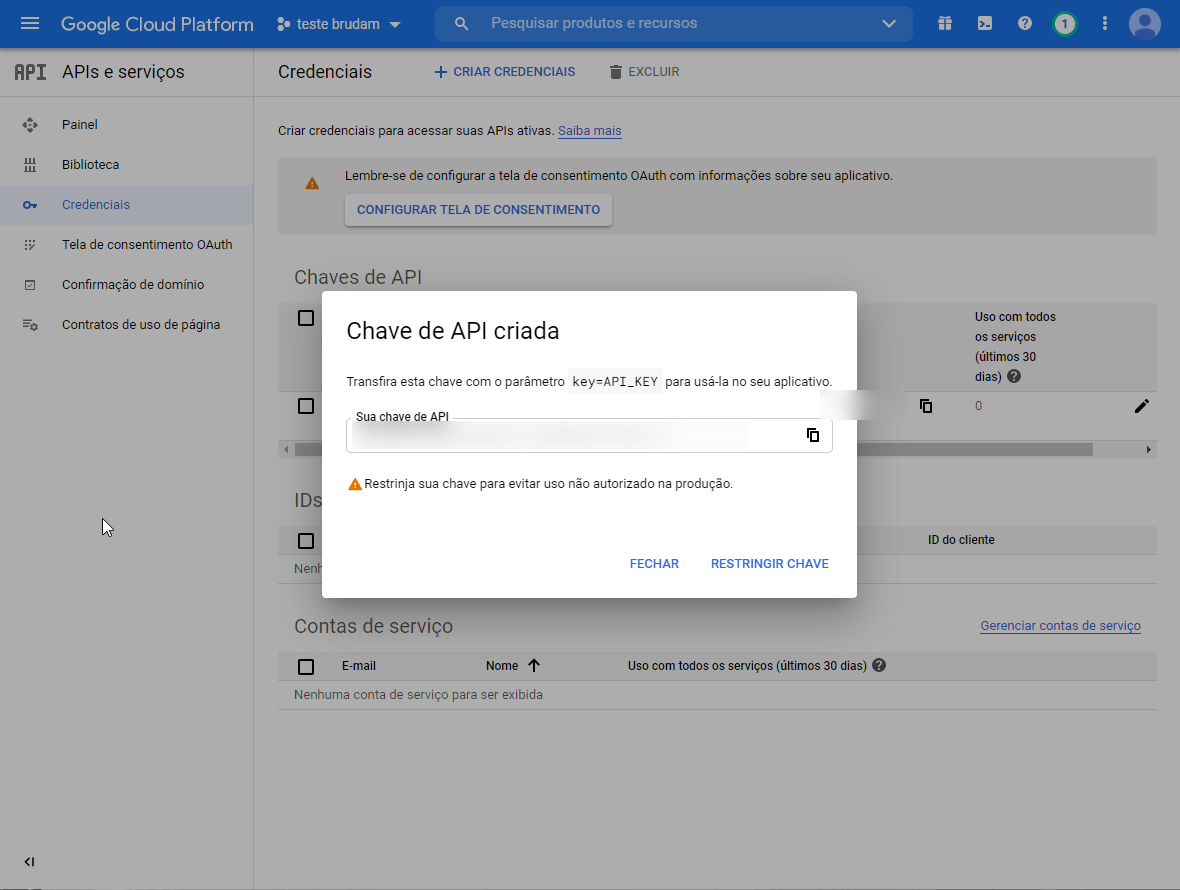Click the OAuth consent screen icon
The height and width of the screenshot is (890, 1180).
click(30, 245)
